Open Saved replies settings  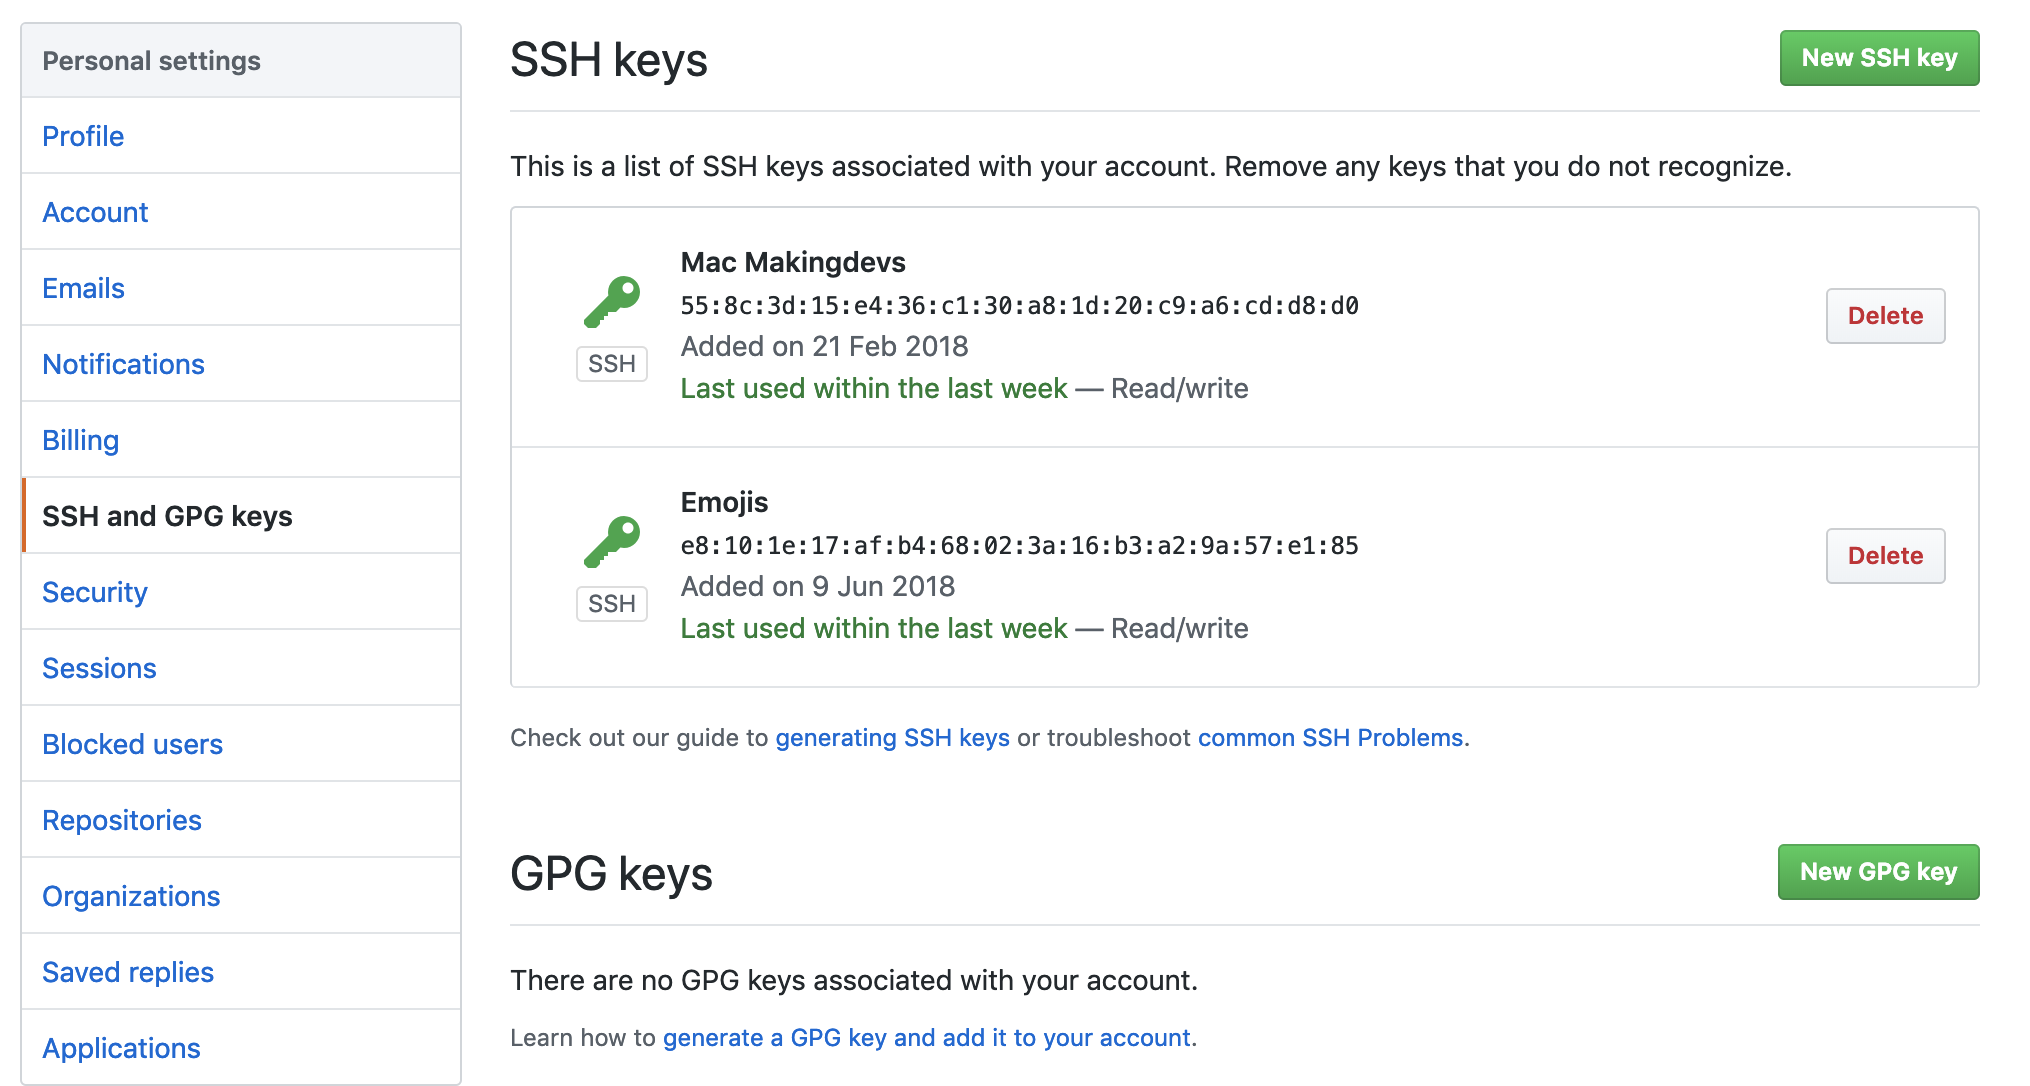(x=128, y=972)
